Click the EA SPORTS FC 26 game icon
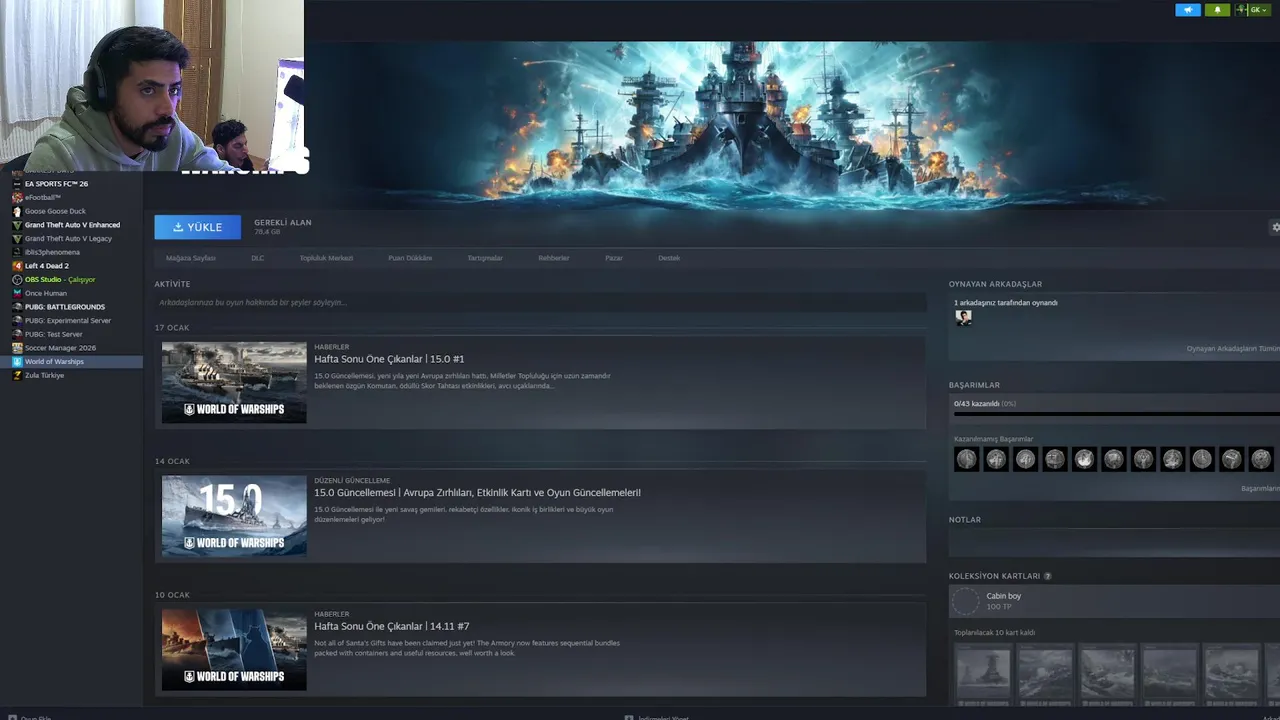Viewport: 1280px width, 720px height. point(17,184)
